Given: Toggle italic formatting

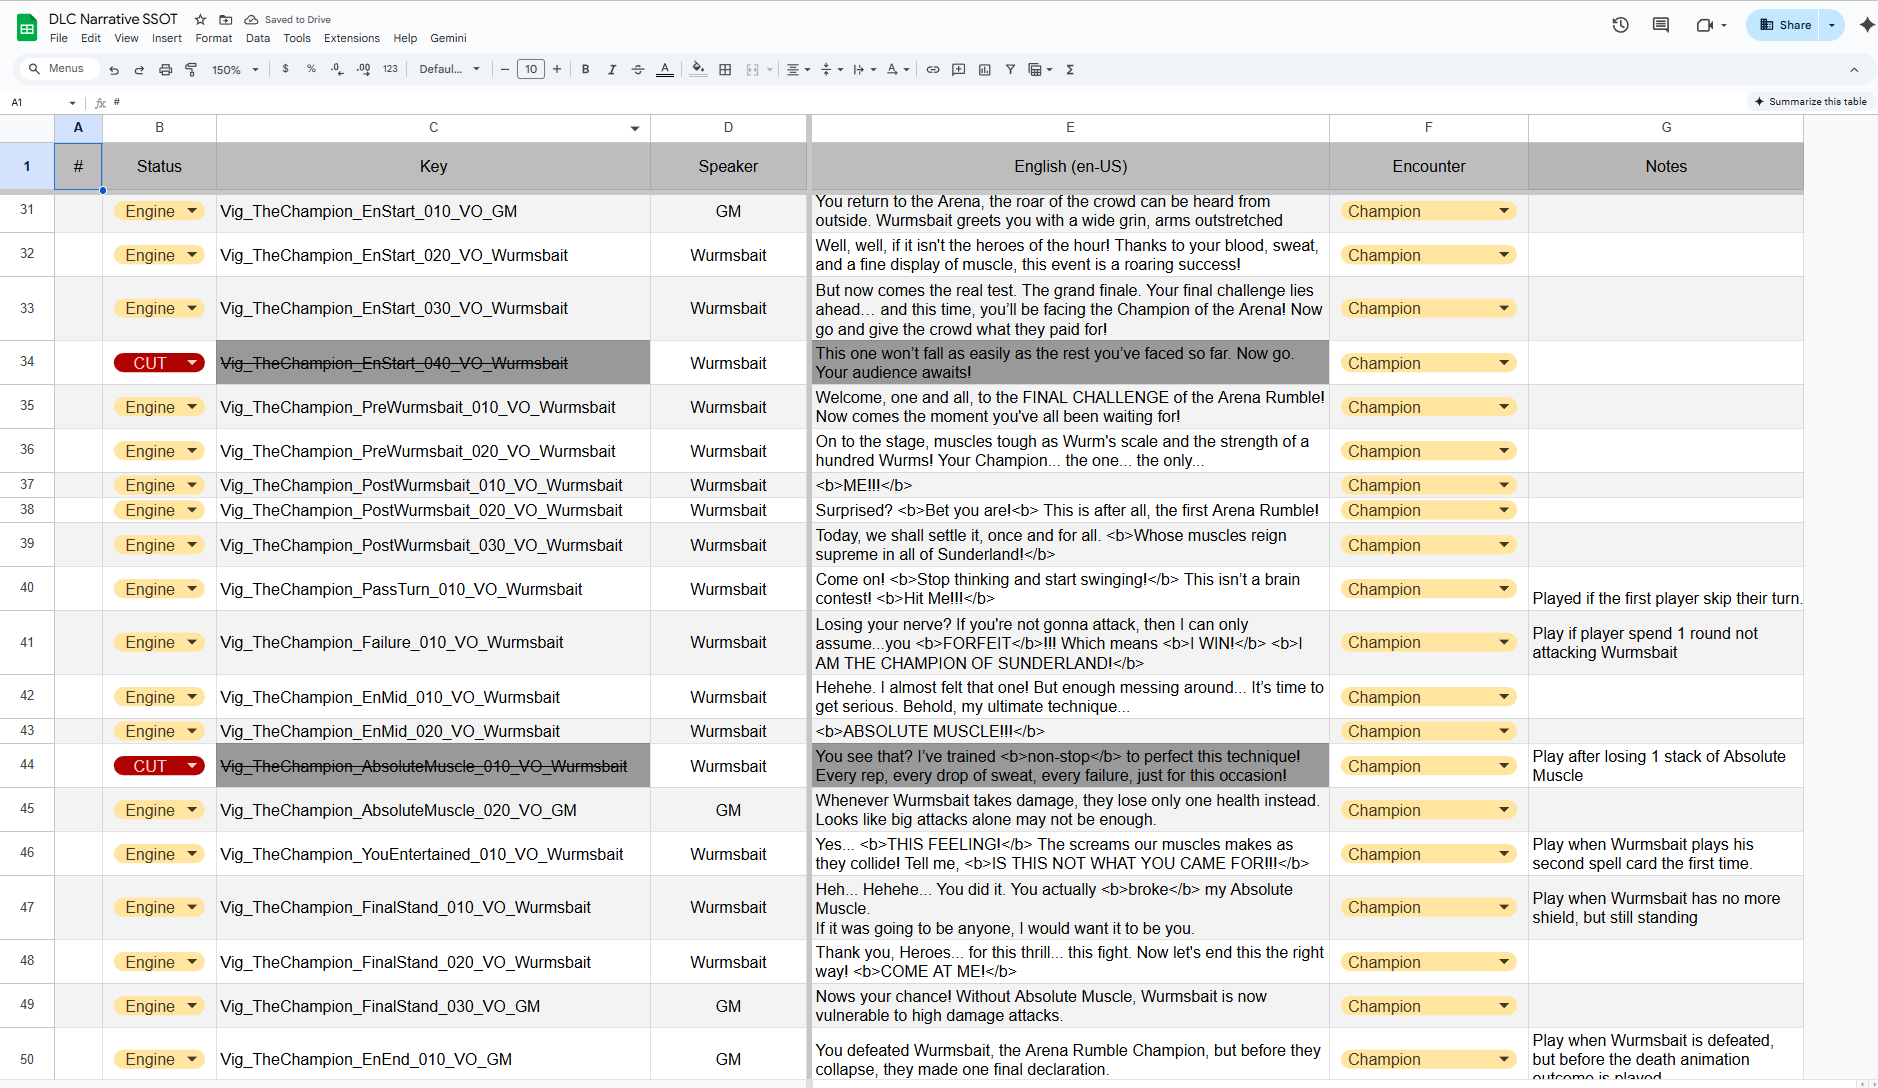Looking at the screenshot, I should click(611, 69).
